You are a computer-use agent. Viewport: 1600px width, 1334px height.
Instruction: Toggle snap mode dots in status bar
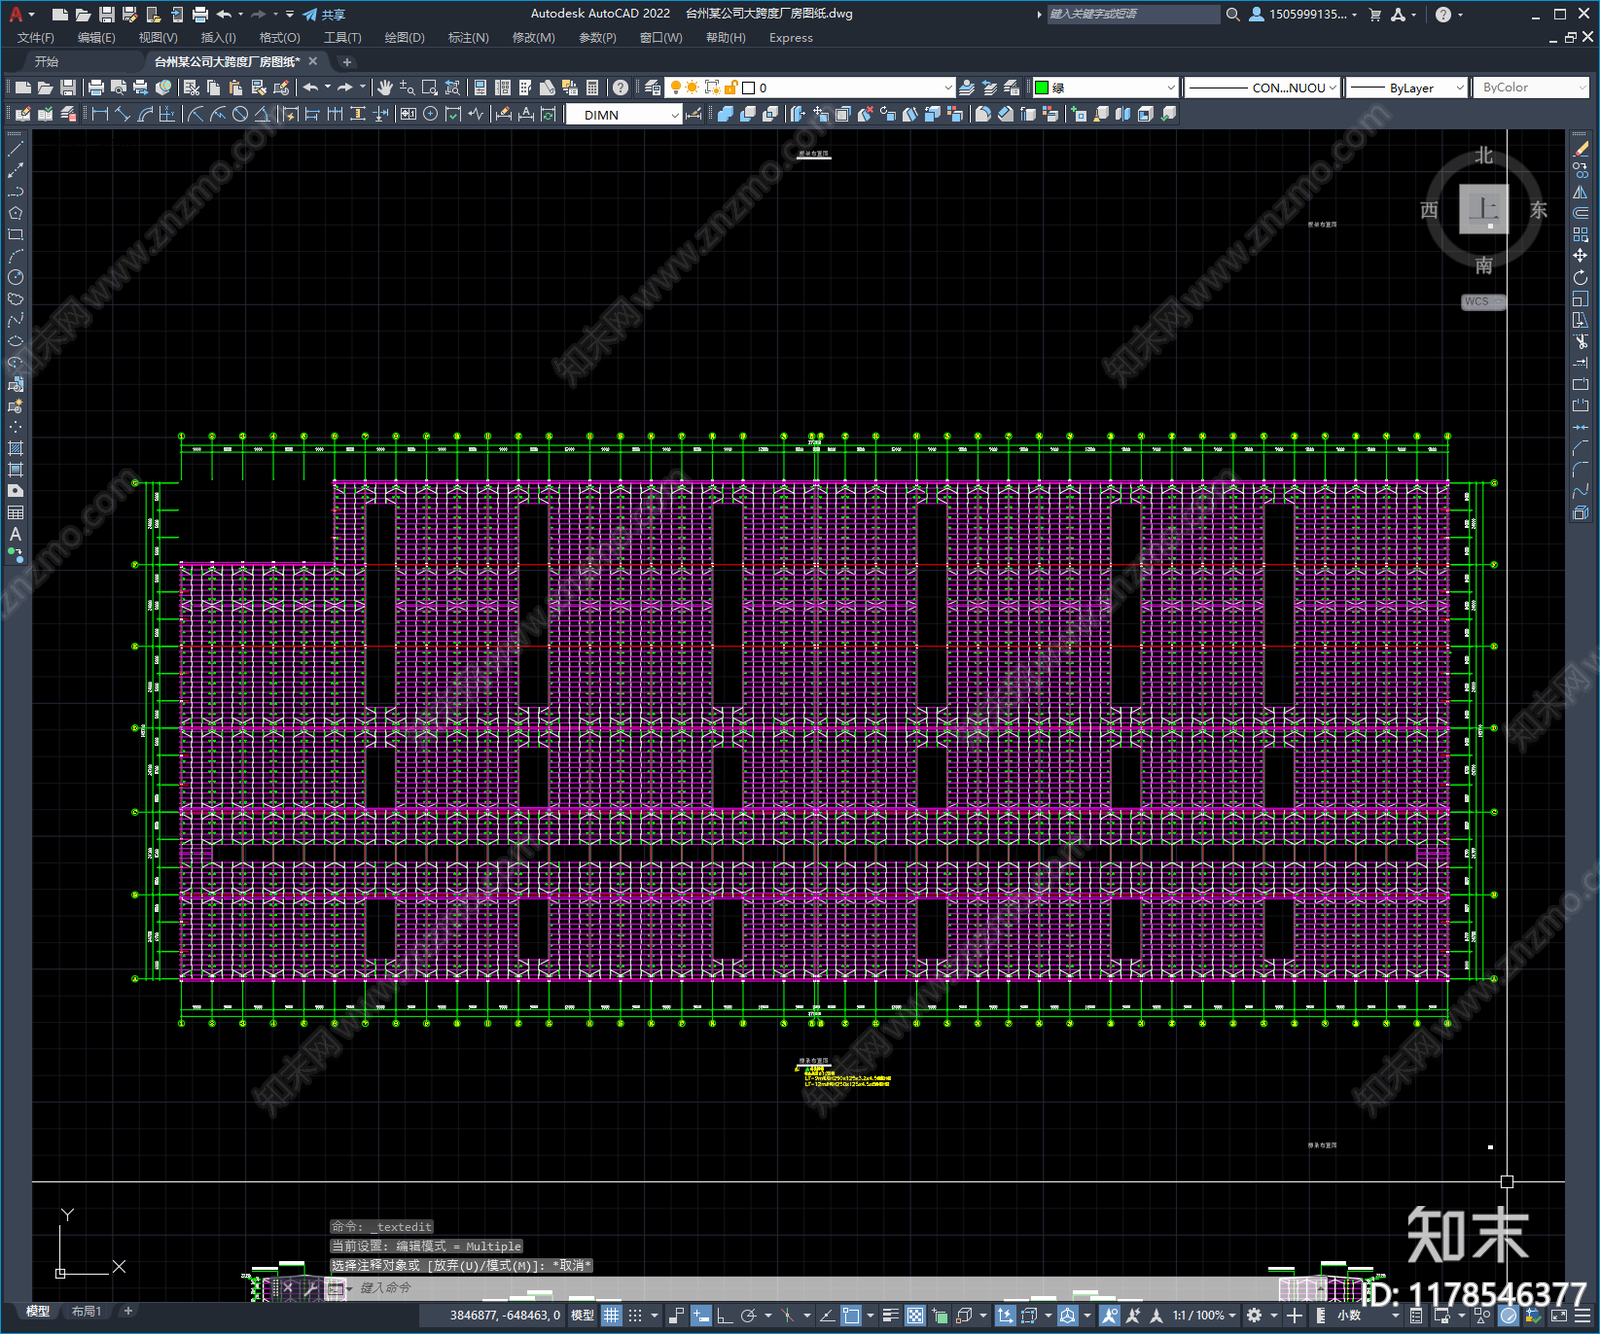tap(635, 1315)
